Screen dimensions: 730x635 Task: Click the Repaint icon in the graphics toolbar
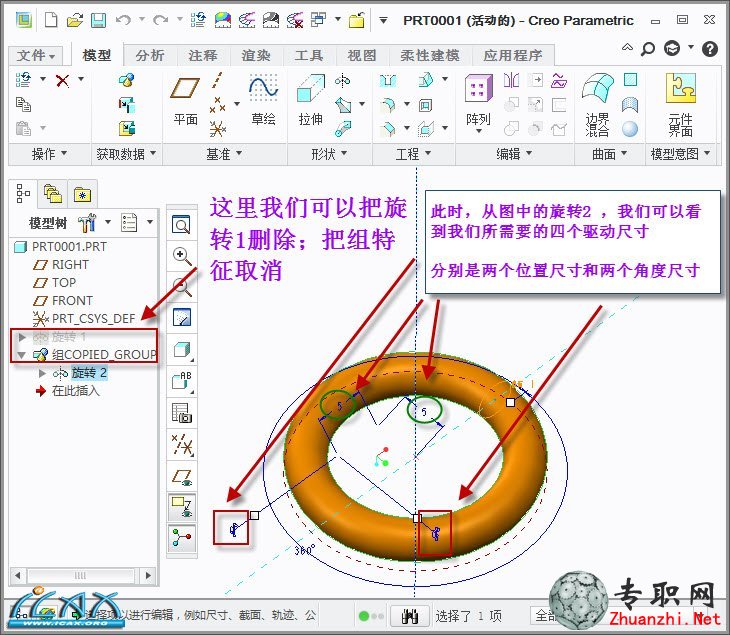tap(182, 317)
